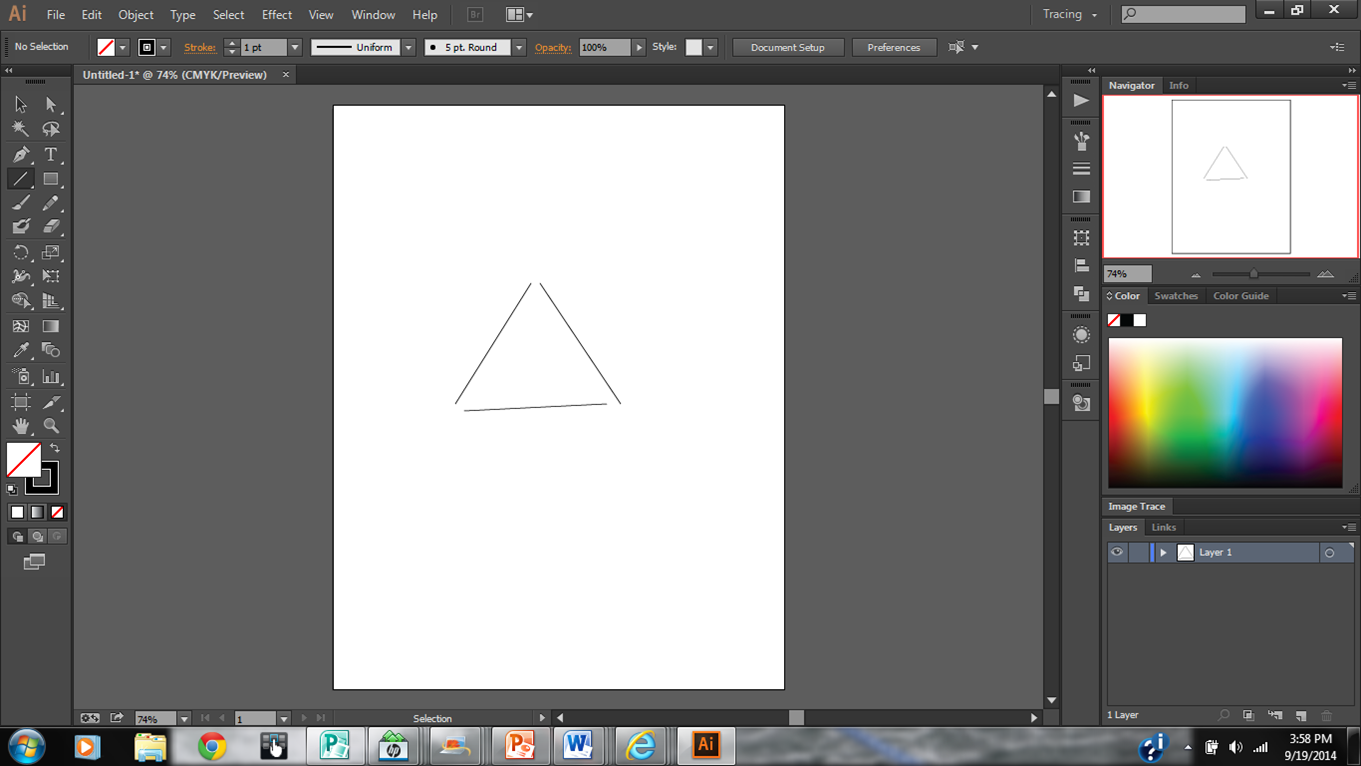Viewport: 1361px width, 766px height.
Task: Select the Shape Builder tool
Action: pyautogui.click(x=21, y=301)
